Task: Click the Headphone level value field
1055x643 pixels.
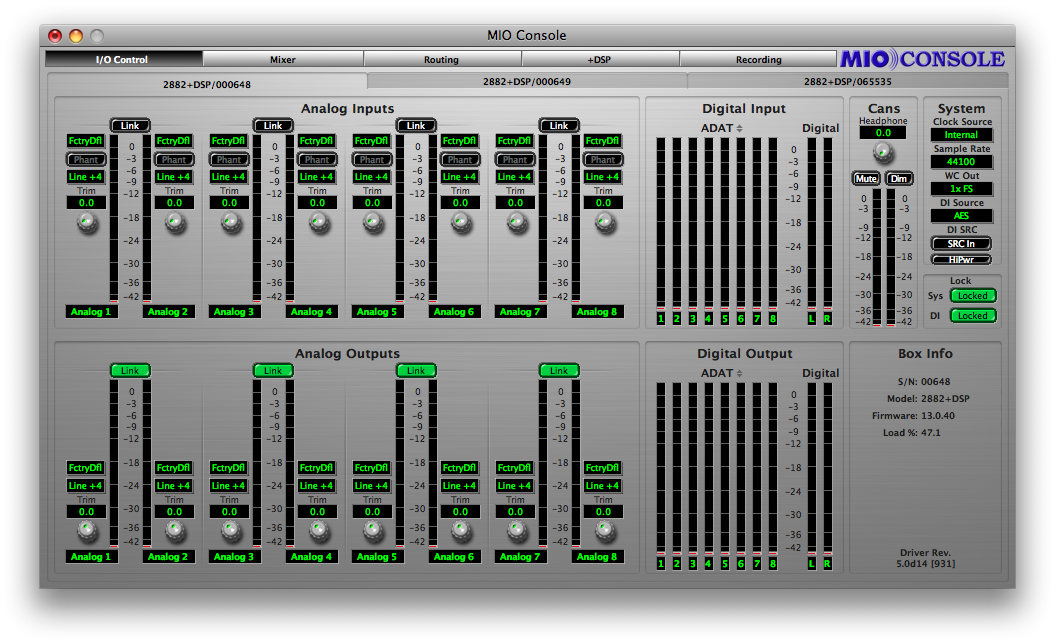Action: point(883,133)
